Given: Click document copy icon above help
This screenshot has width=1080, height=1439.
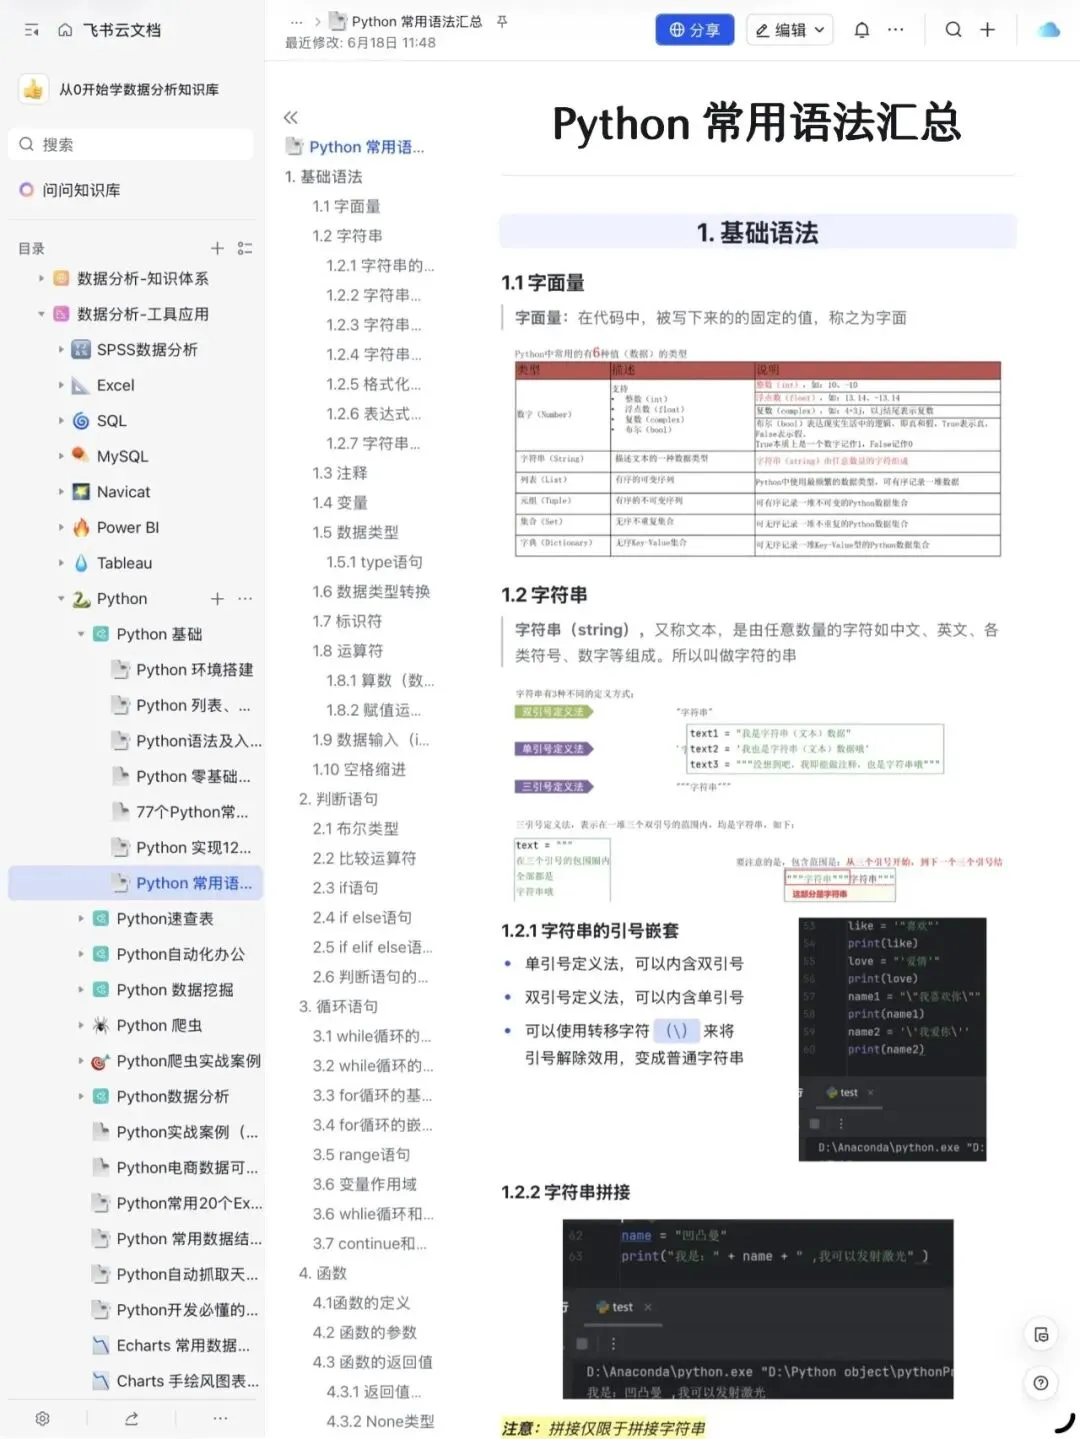Looking at the screenshot, I should click(x=1041, y=1335).
